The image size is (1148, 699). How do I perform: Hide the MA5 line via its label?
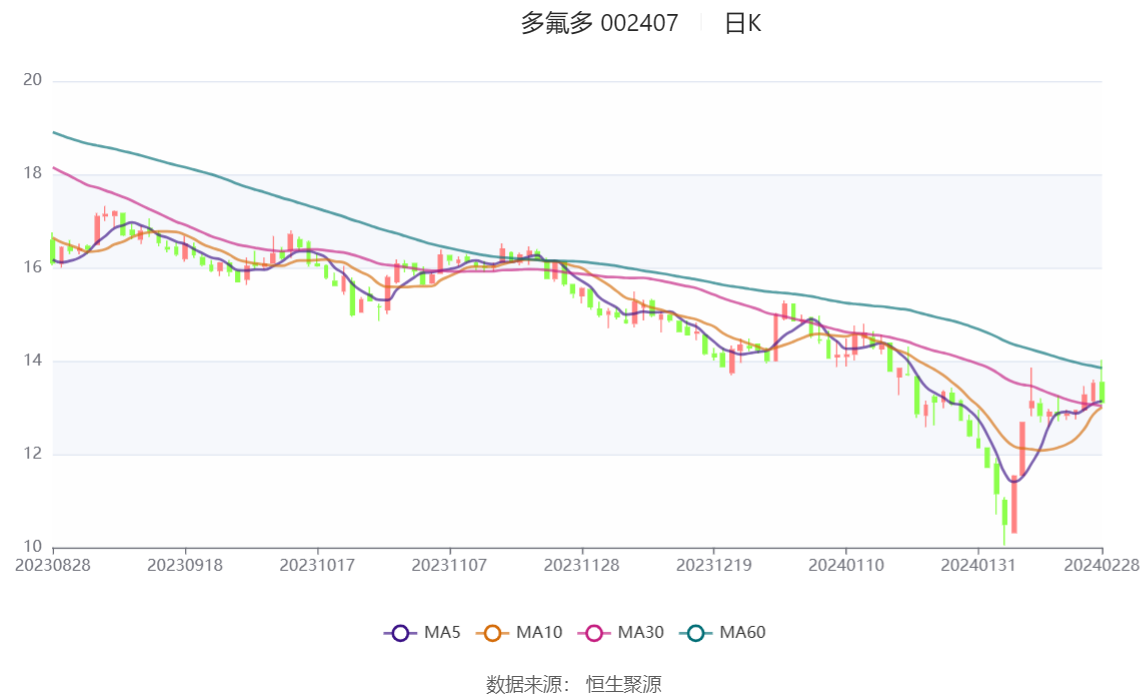[x=442, y=632]
